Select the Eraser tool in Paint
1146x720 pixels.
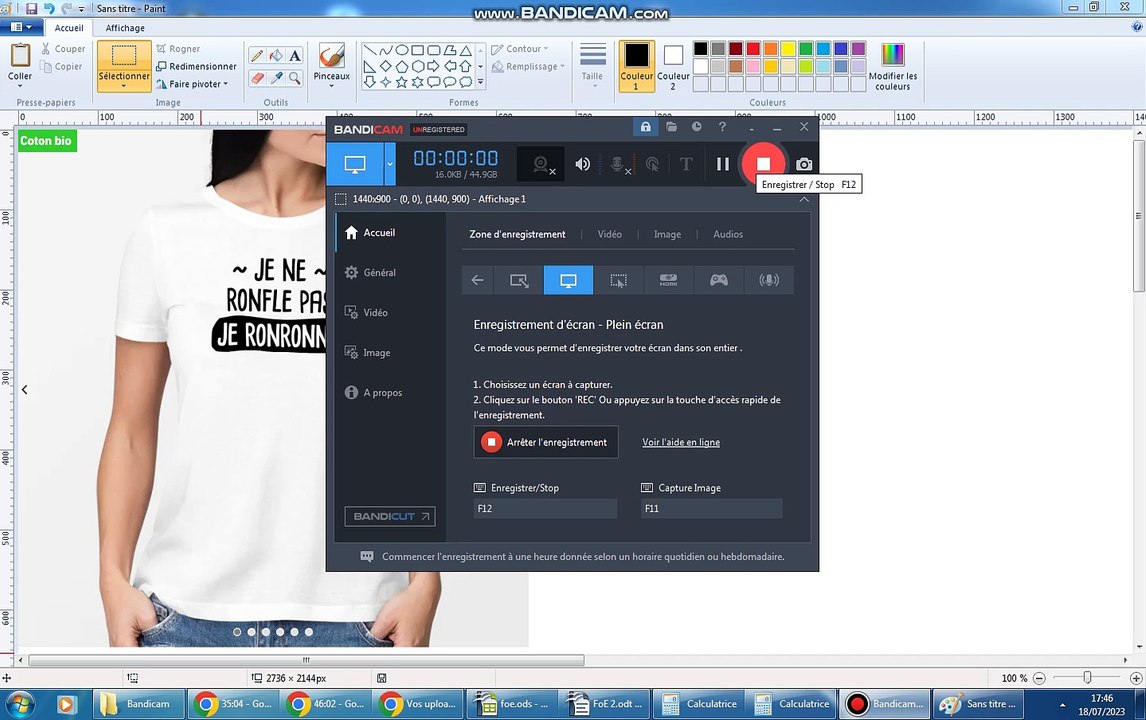257,77
